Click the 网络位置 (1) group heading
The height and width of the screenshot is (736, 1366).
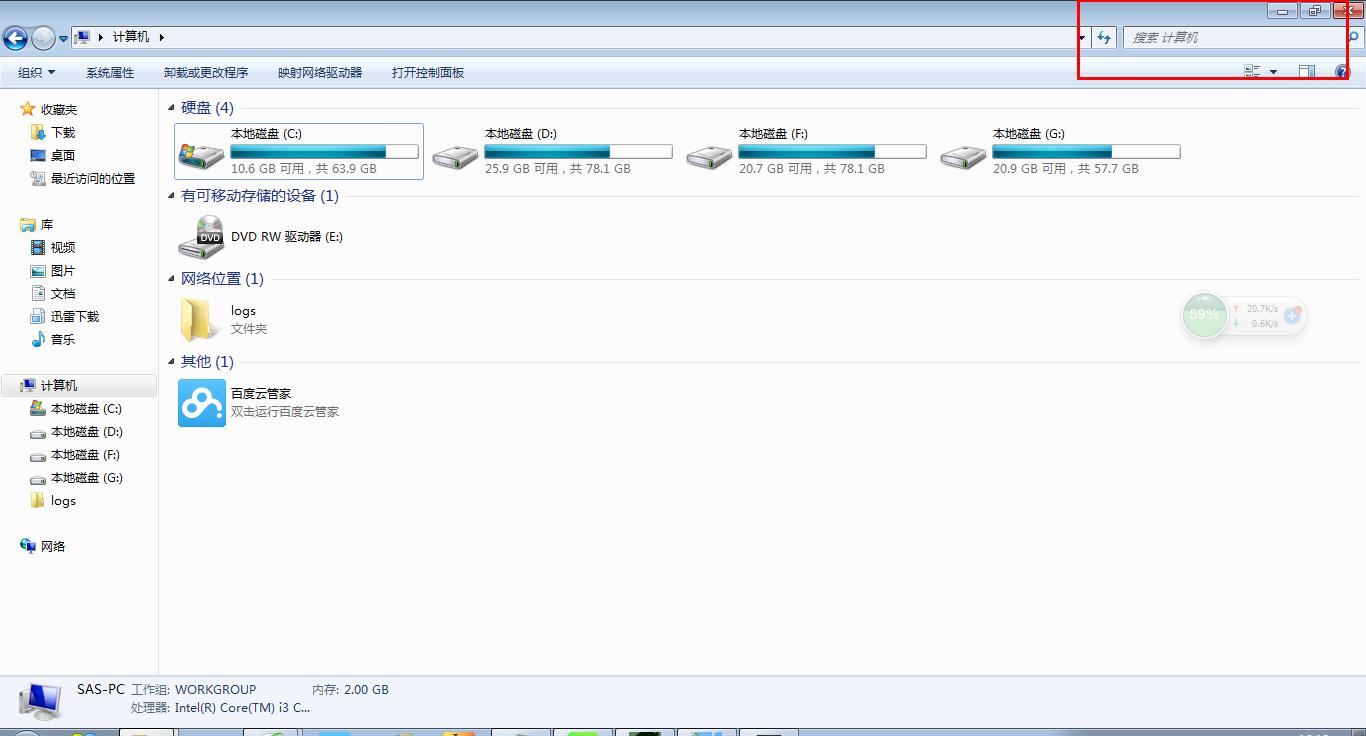[222, 279]
